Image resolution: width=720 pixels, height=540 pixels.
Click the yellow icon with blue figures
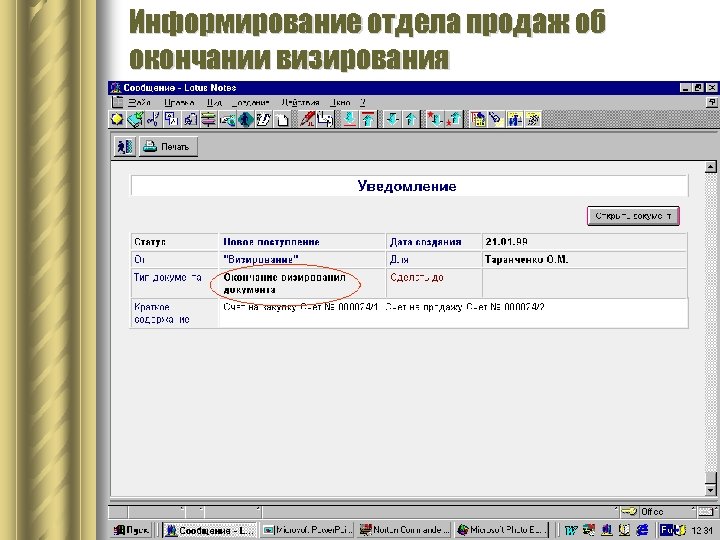pos(515,119)
